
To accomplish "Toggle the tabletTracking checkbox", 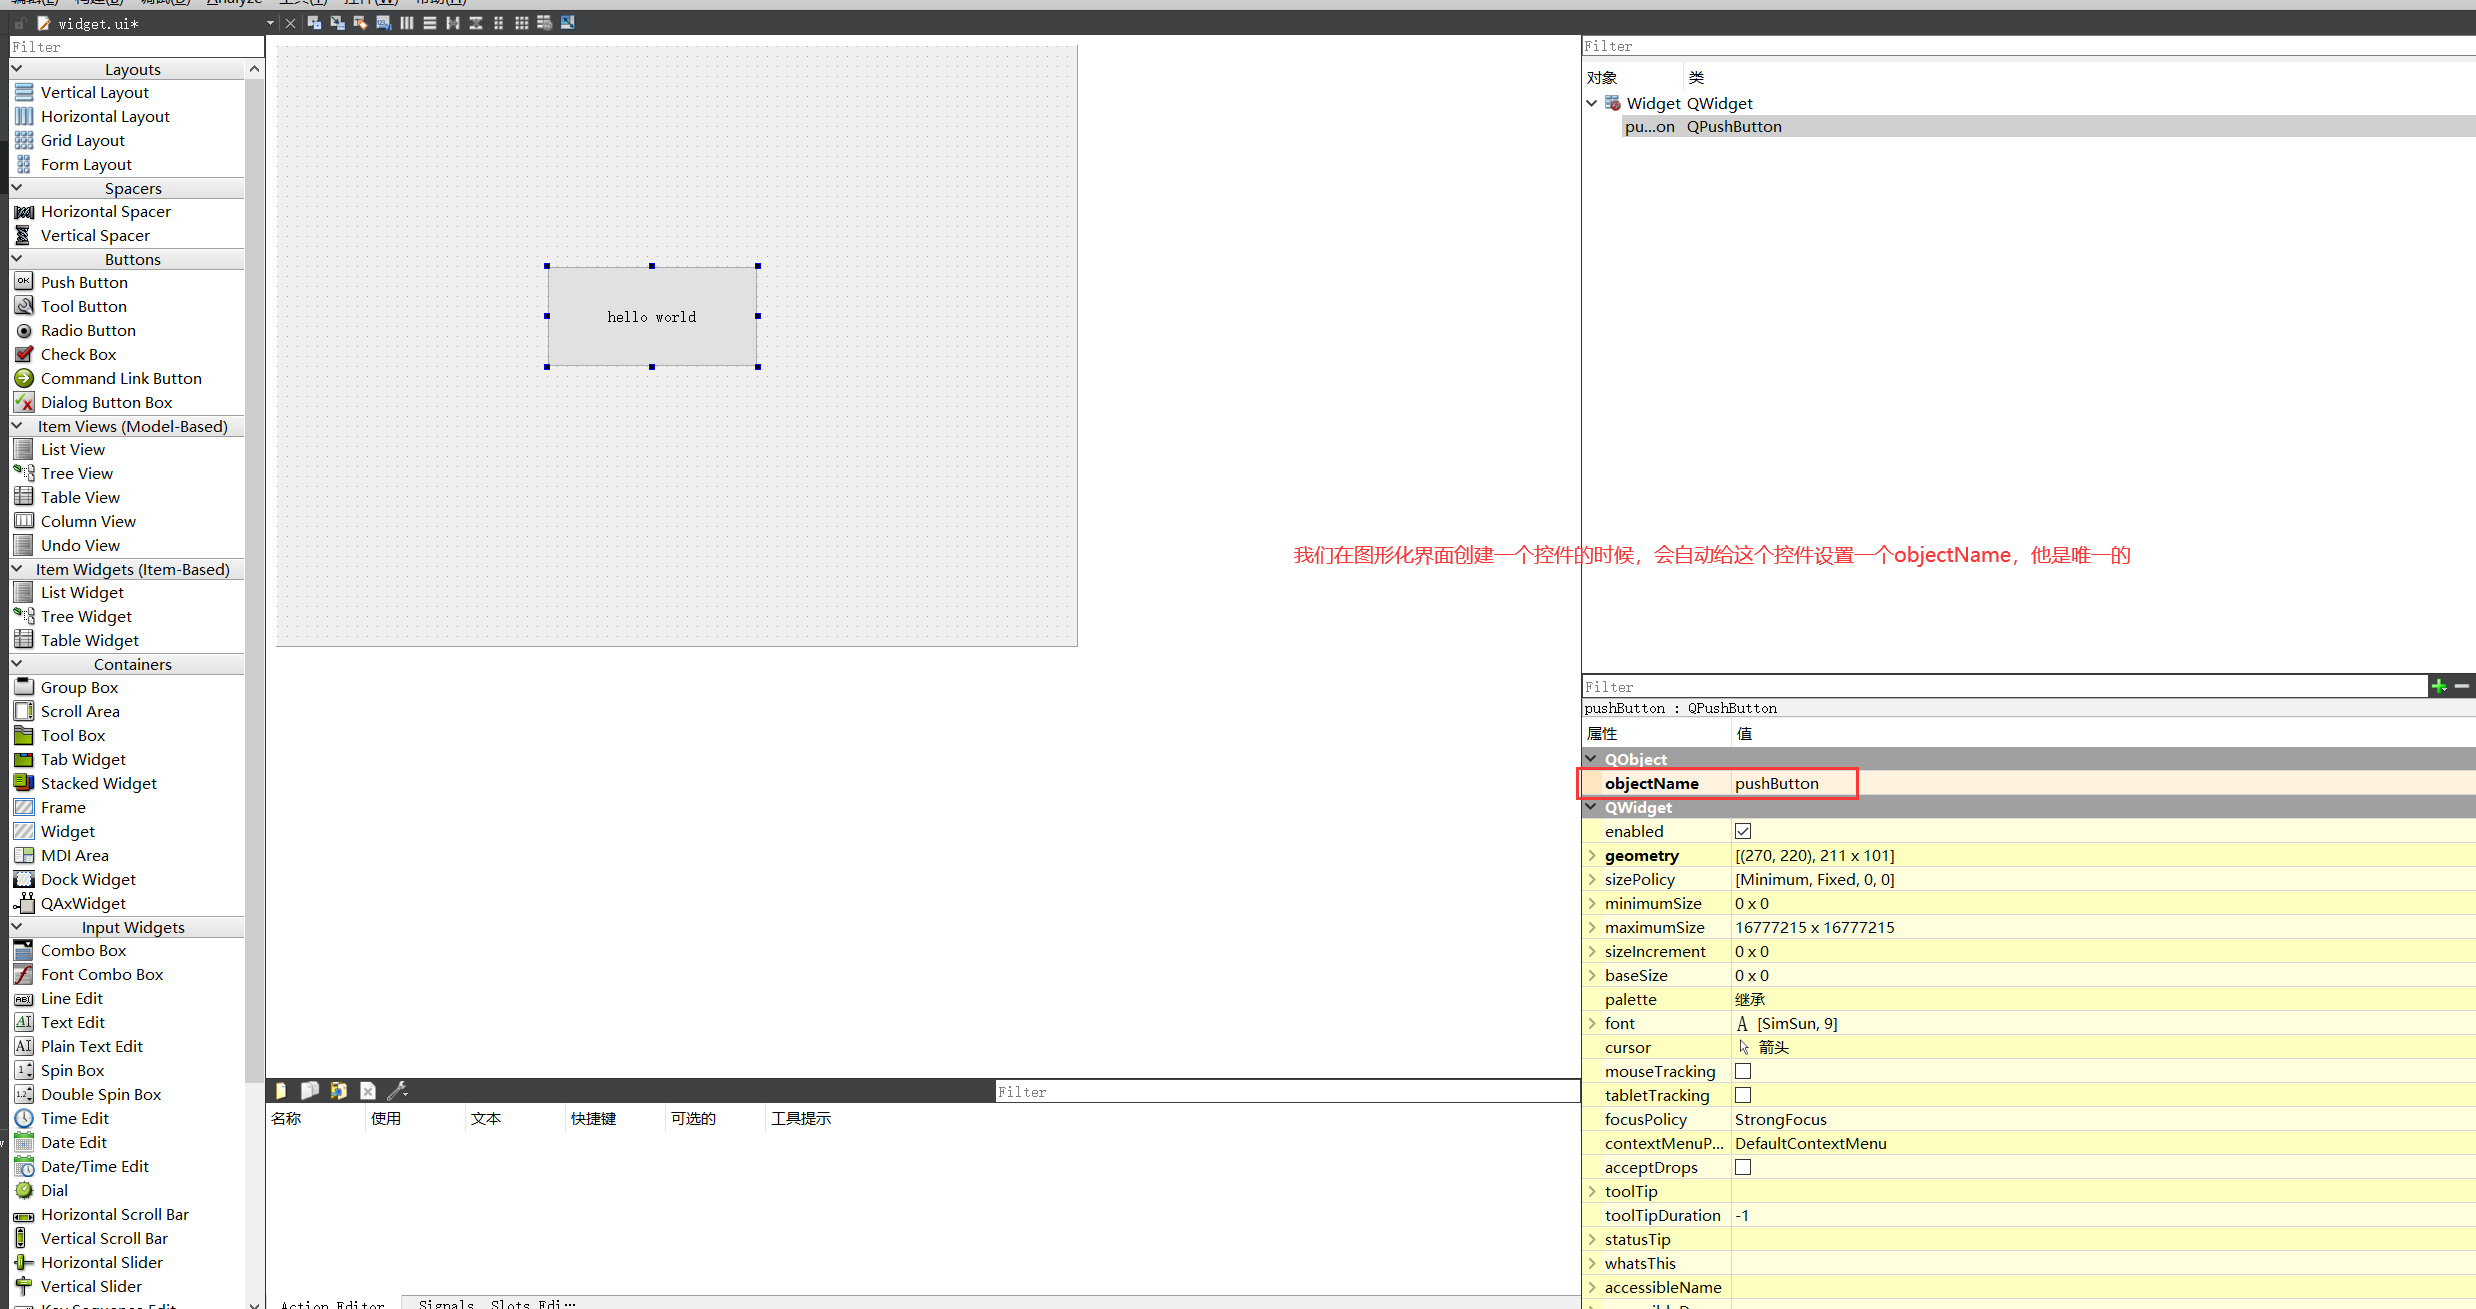I will pos(1743,1095).
